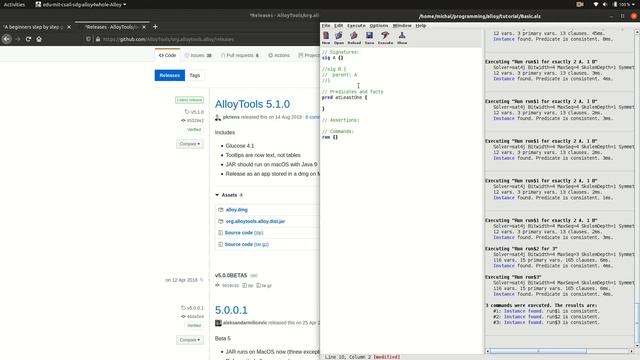
Task: Click the aleksandarmilicevic author link
Action: pyautogui.click(x=245, y=322)
